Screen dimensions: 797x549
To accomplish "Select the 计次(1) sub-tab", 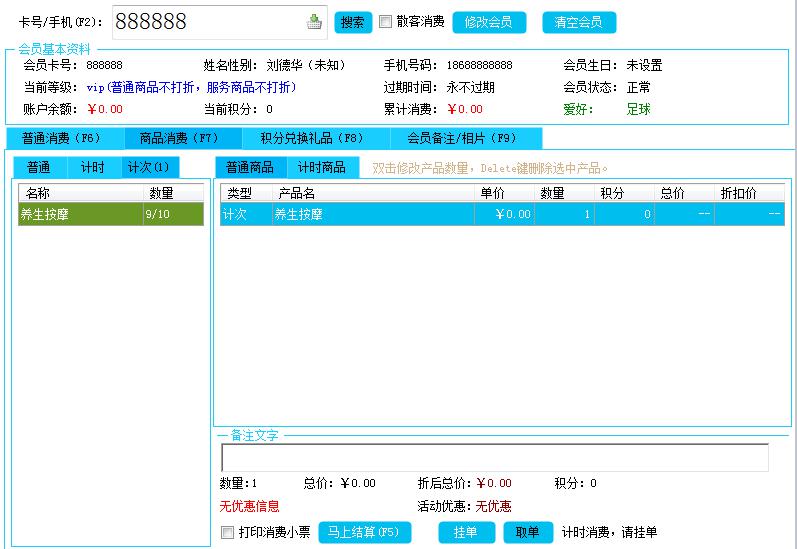I will [x=149, y=167].
